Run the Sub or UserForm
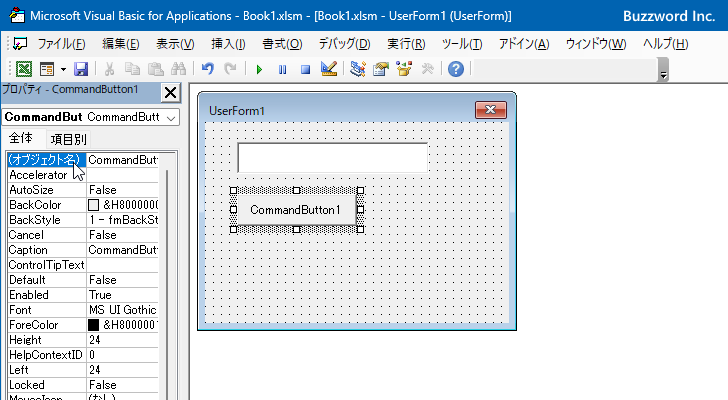This screenshot has width=728, height=400. [259, 70]
